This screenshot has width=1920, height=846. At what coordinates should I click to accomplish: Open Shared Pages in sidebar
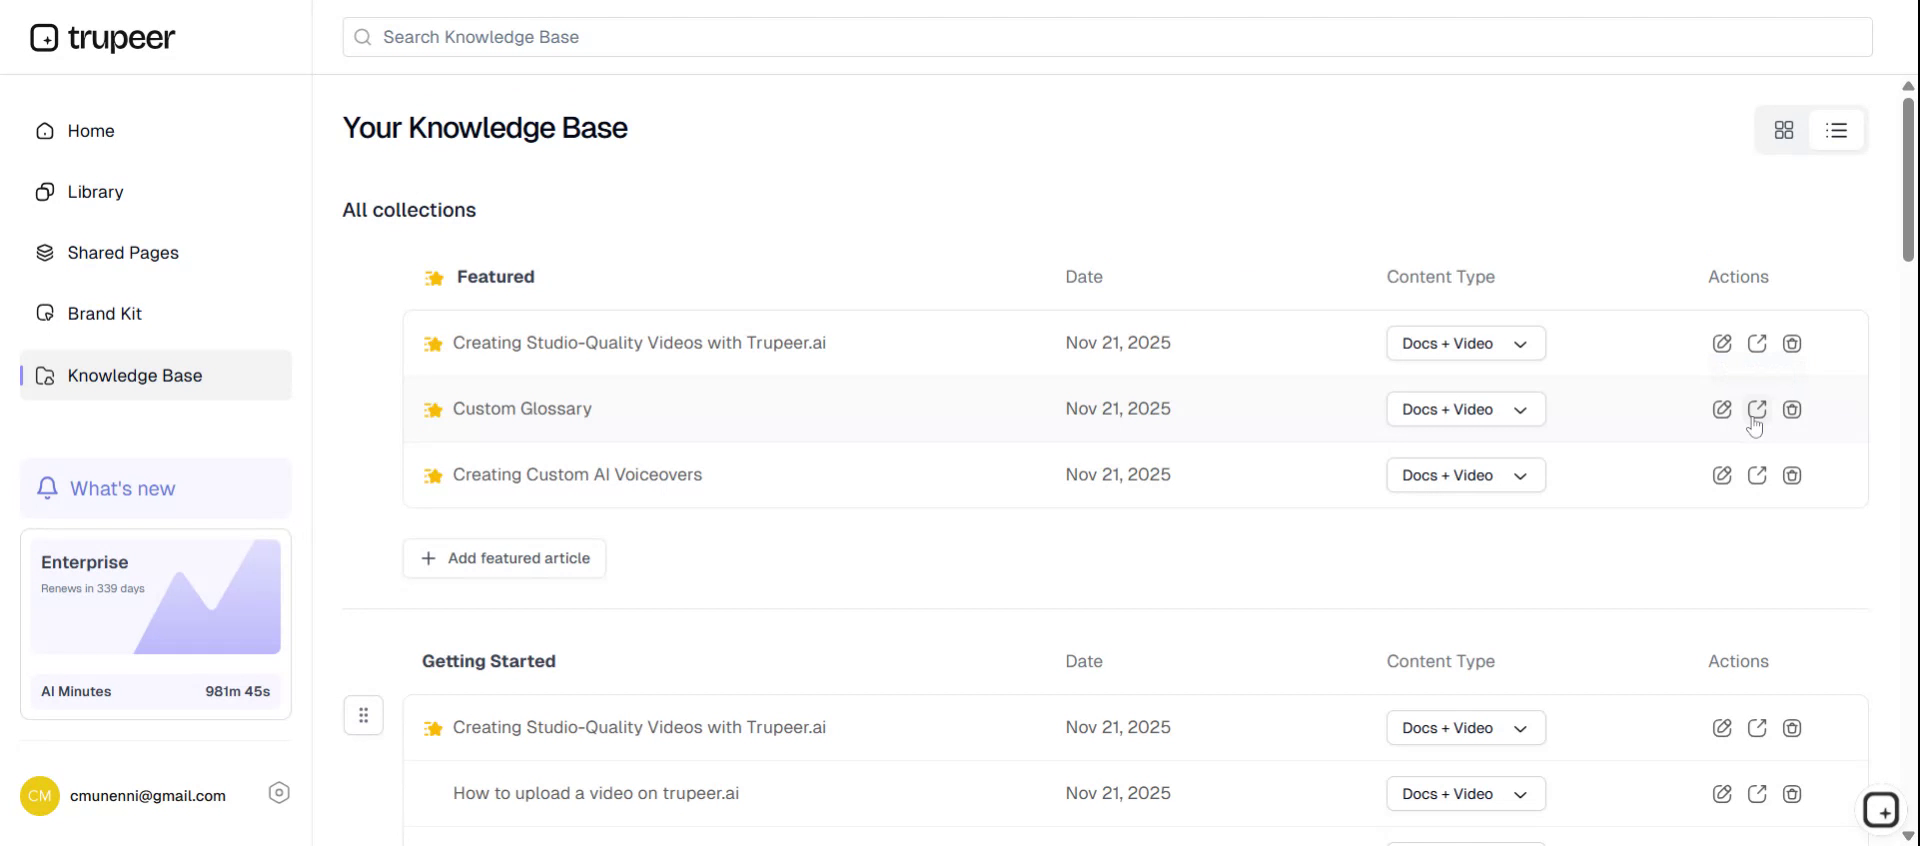[156, 253]
